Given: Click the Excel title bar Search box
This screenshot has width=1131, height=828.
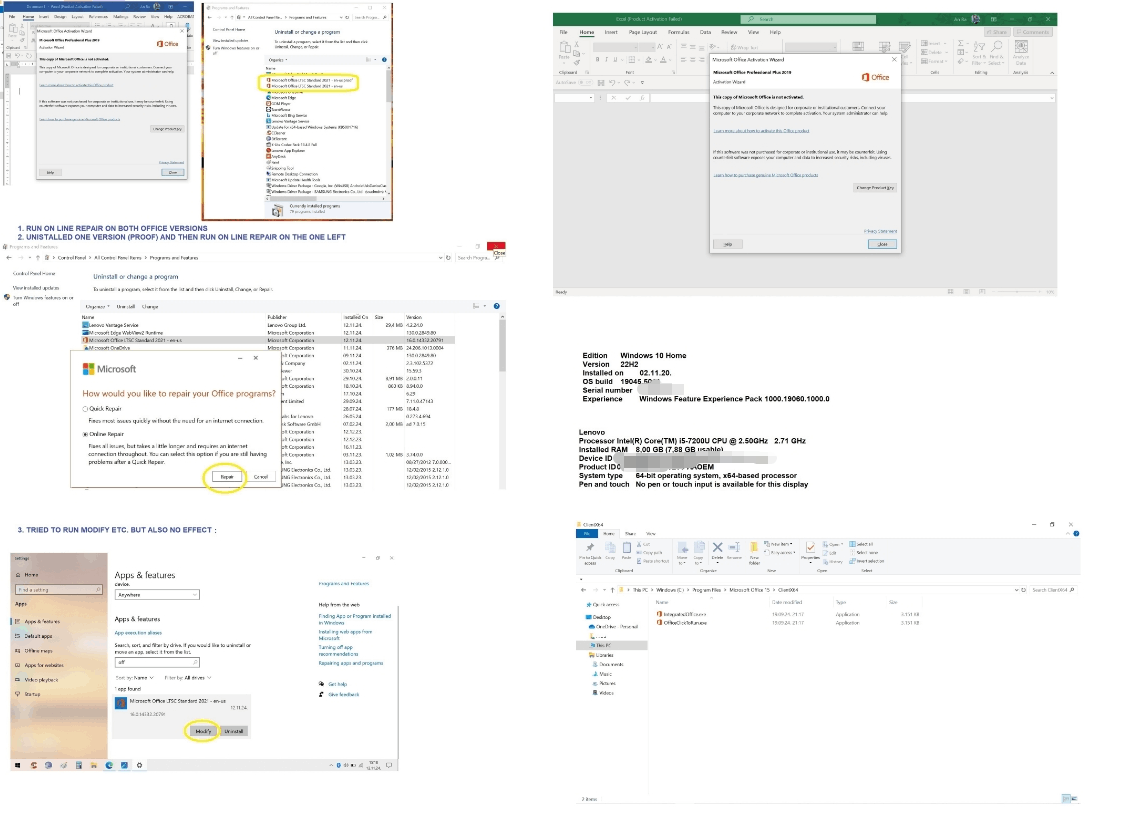Looking at the screenshot, I should [809, 19].
